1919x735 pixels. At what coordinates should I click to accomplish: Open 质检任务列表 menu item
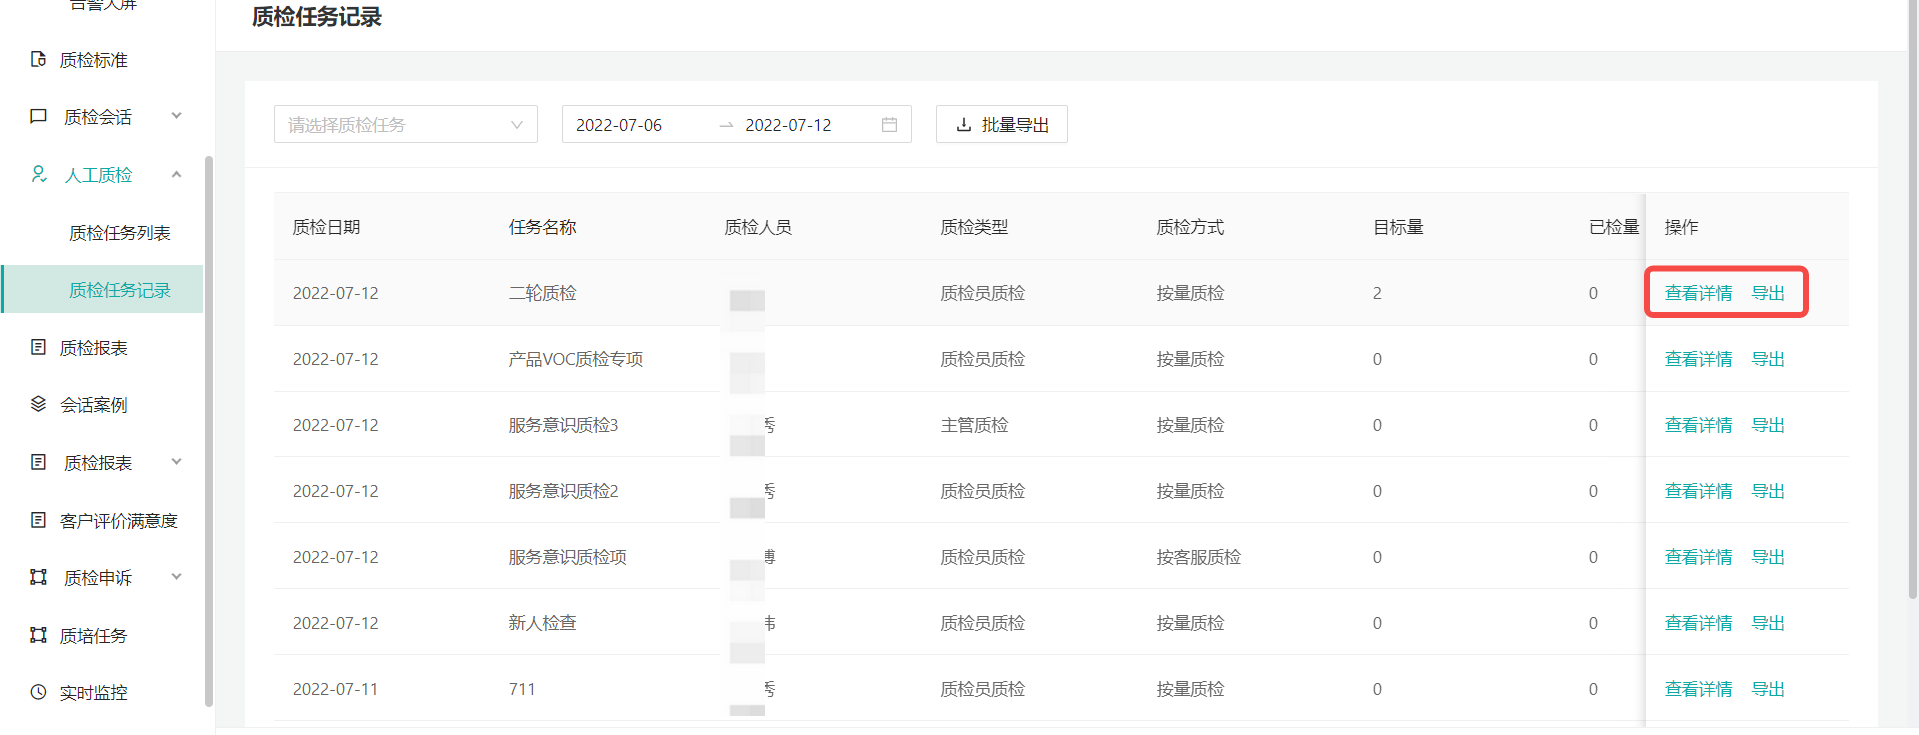[119, 233]
